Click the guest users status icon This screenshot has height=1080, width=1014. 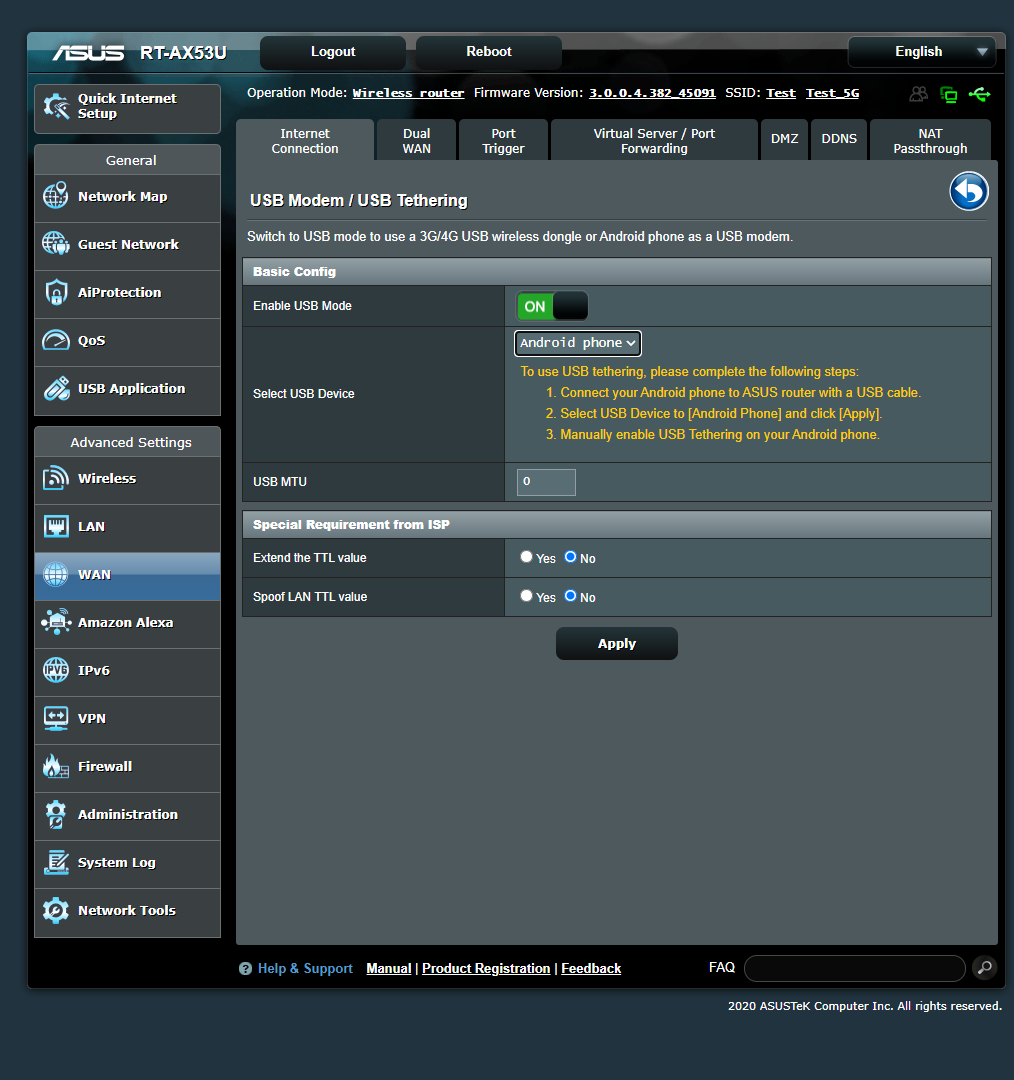pyautogui.click(x=918, y=94)
